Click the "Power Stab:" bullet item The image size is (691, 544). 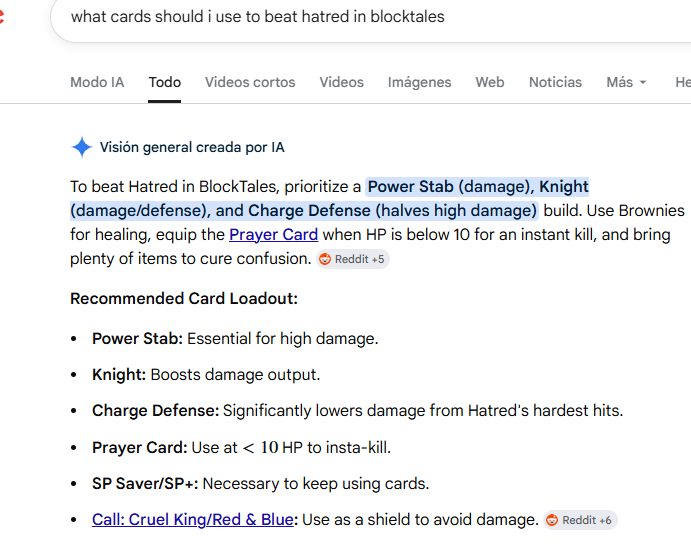pos(137,339)
